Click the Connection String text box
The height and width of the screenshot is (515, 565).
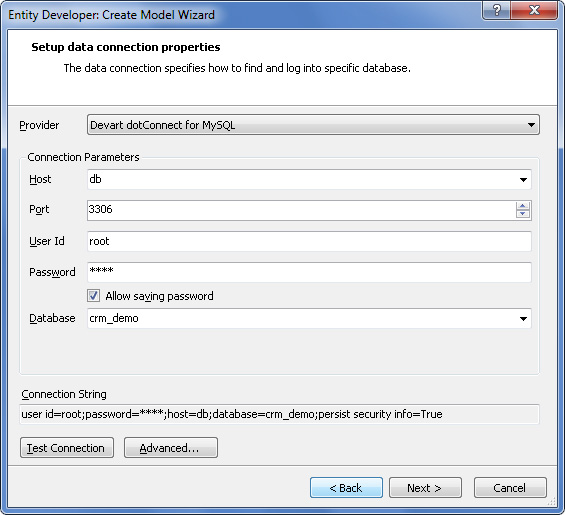pyautogui.click(x=279, y=414)
